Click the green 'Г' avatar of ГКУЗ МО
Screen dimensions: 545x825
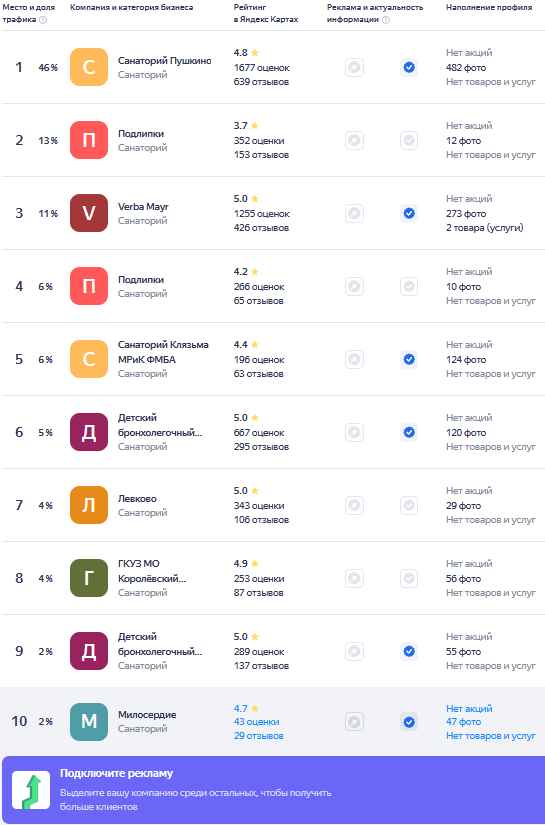tap(89, 578)
